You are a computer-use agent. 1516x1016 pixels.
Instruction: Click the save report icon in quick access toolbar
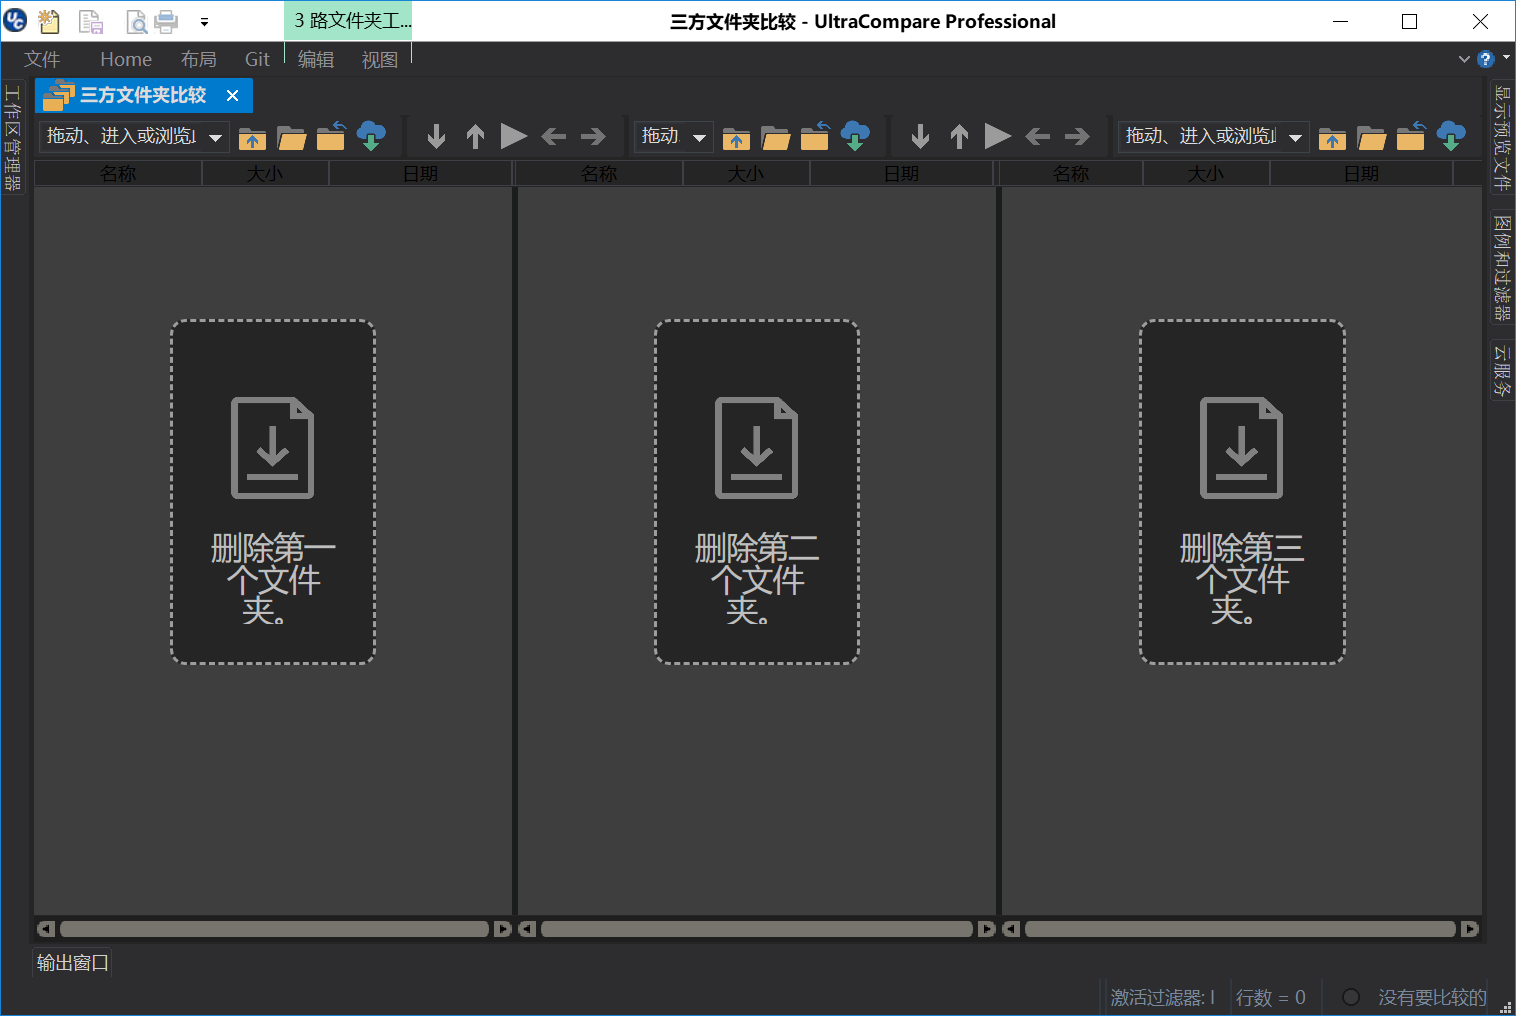pos(91,21)
